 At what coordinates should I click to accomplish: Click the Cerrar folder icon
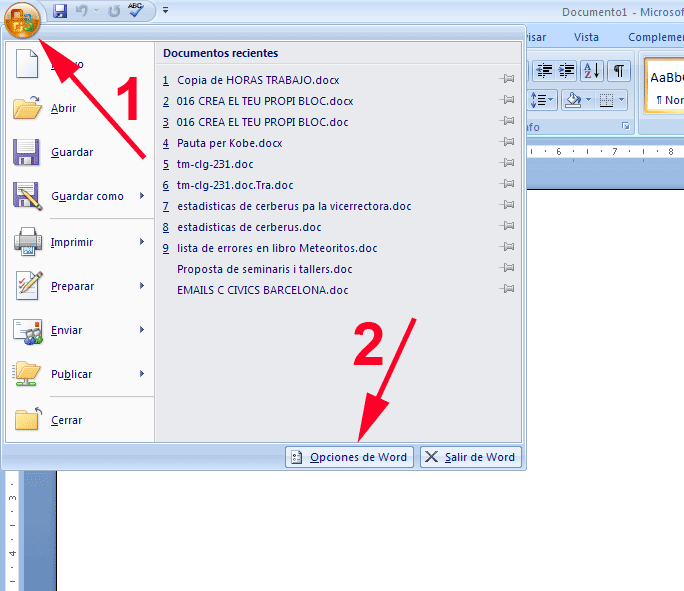click(x=27, y=420)
